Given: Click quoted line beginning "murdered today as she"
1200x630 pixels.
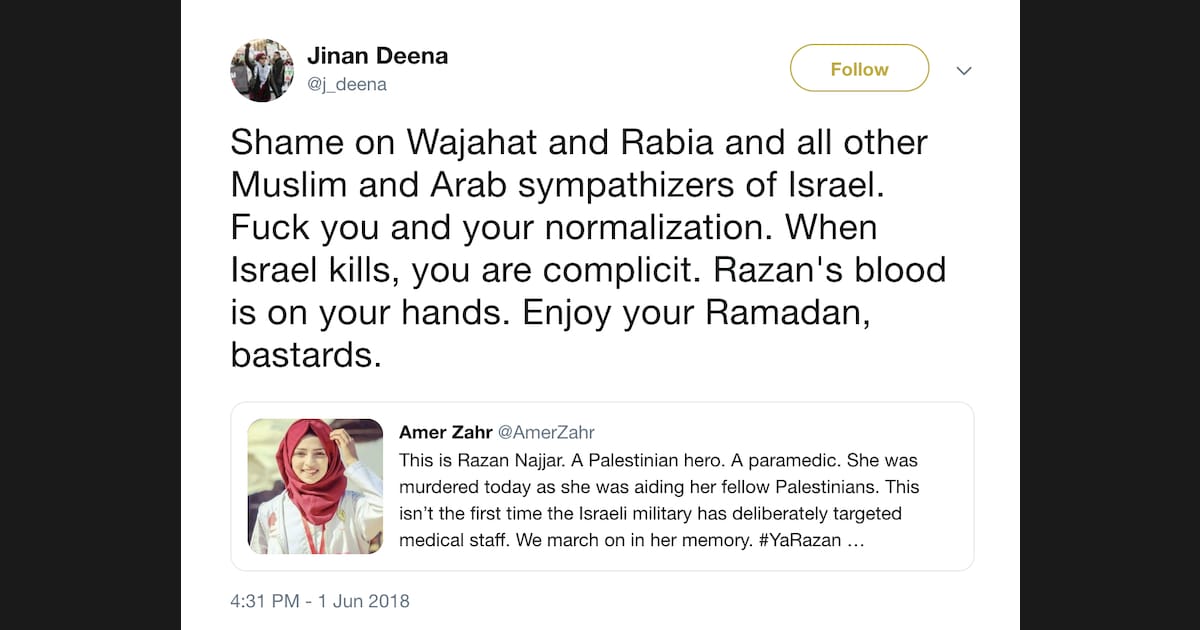Looking at the screenshot, I should click(659, 487).
